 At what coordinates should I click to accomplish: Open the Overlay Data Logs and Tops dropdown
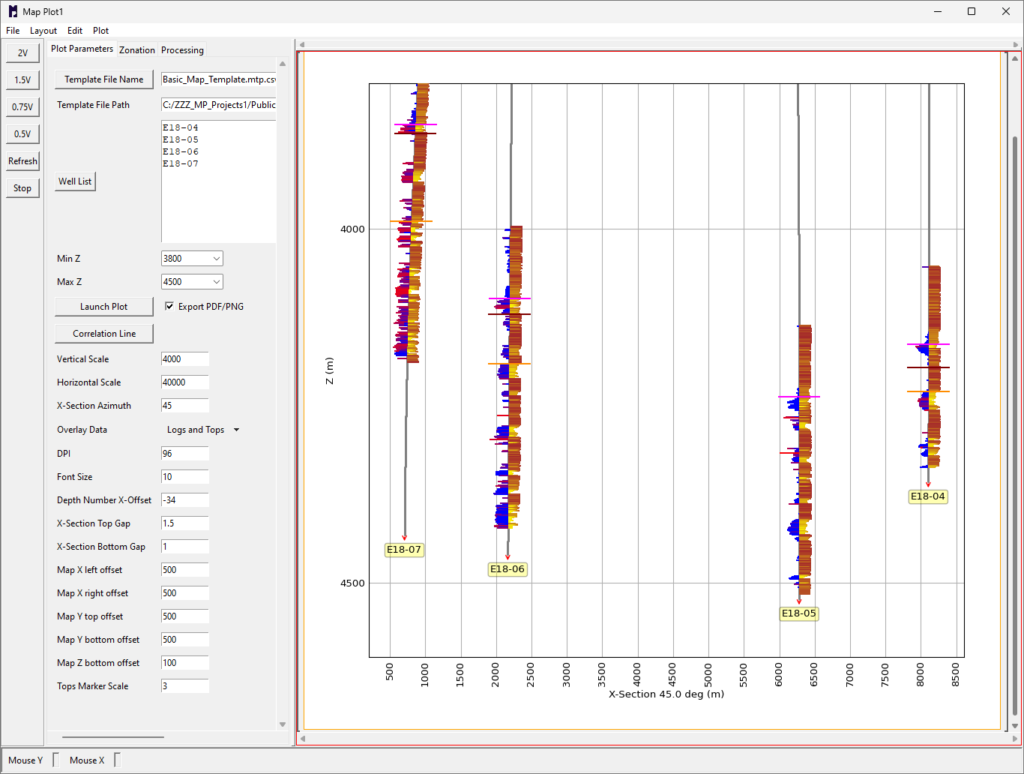(203, 430)
